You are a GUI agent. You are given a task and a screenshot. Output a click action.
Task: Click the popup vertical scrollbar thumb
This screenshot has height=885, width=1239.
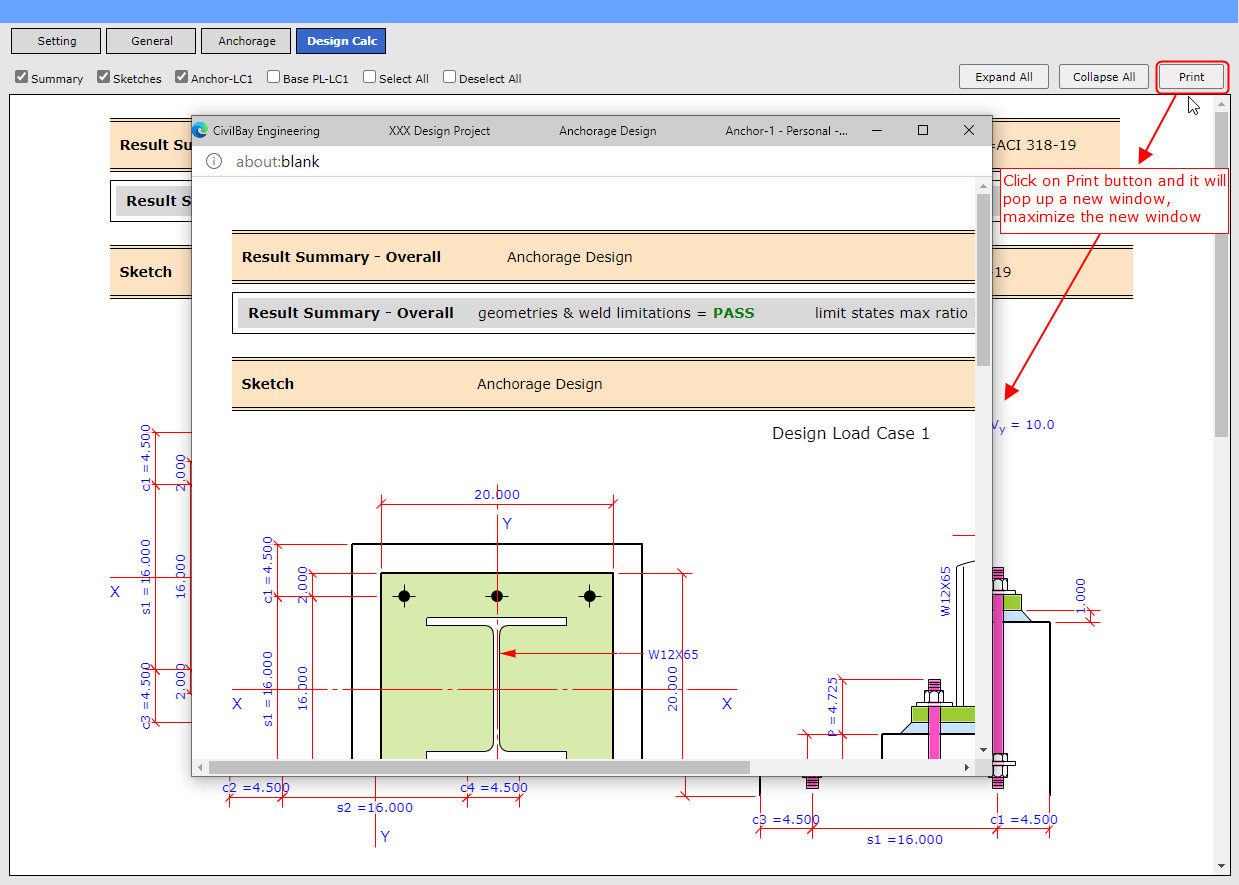pos(983,280)
